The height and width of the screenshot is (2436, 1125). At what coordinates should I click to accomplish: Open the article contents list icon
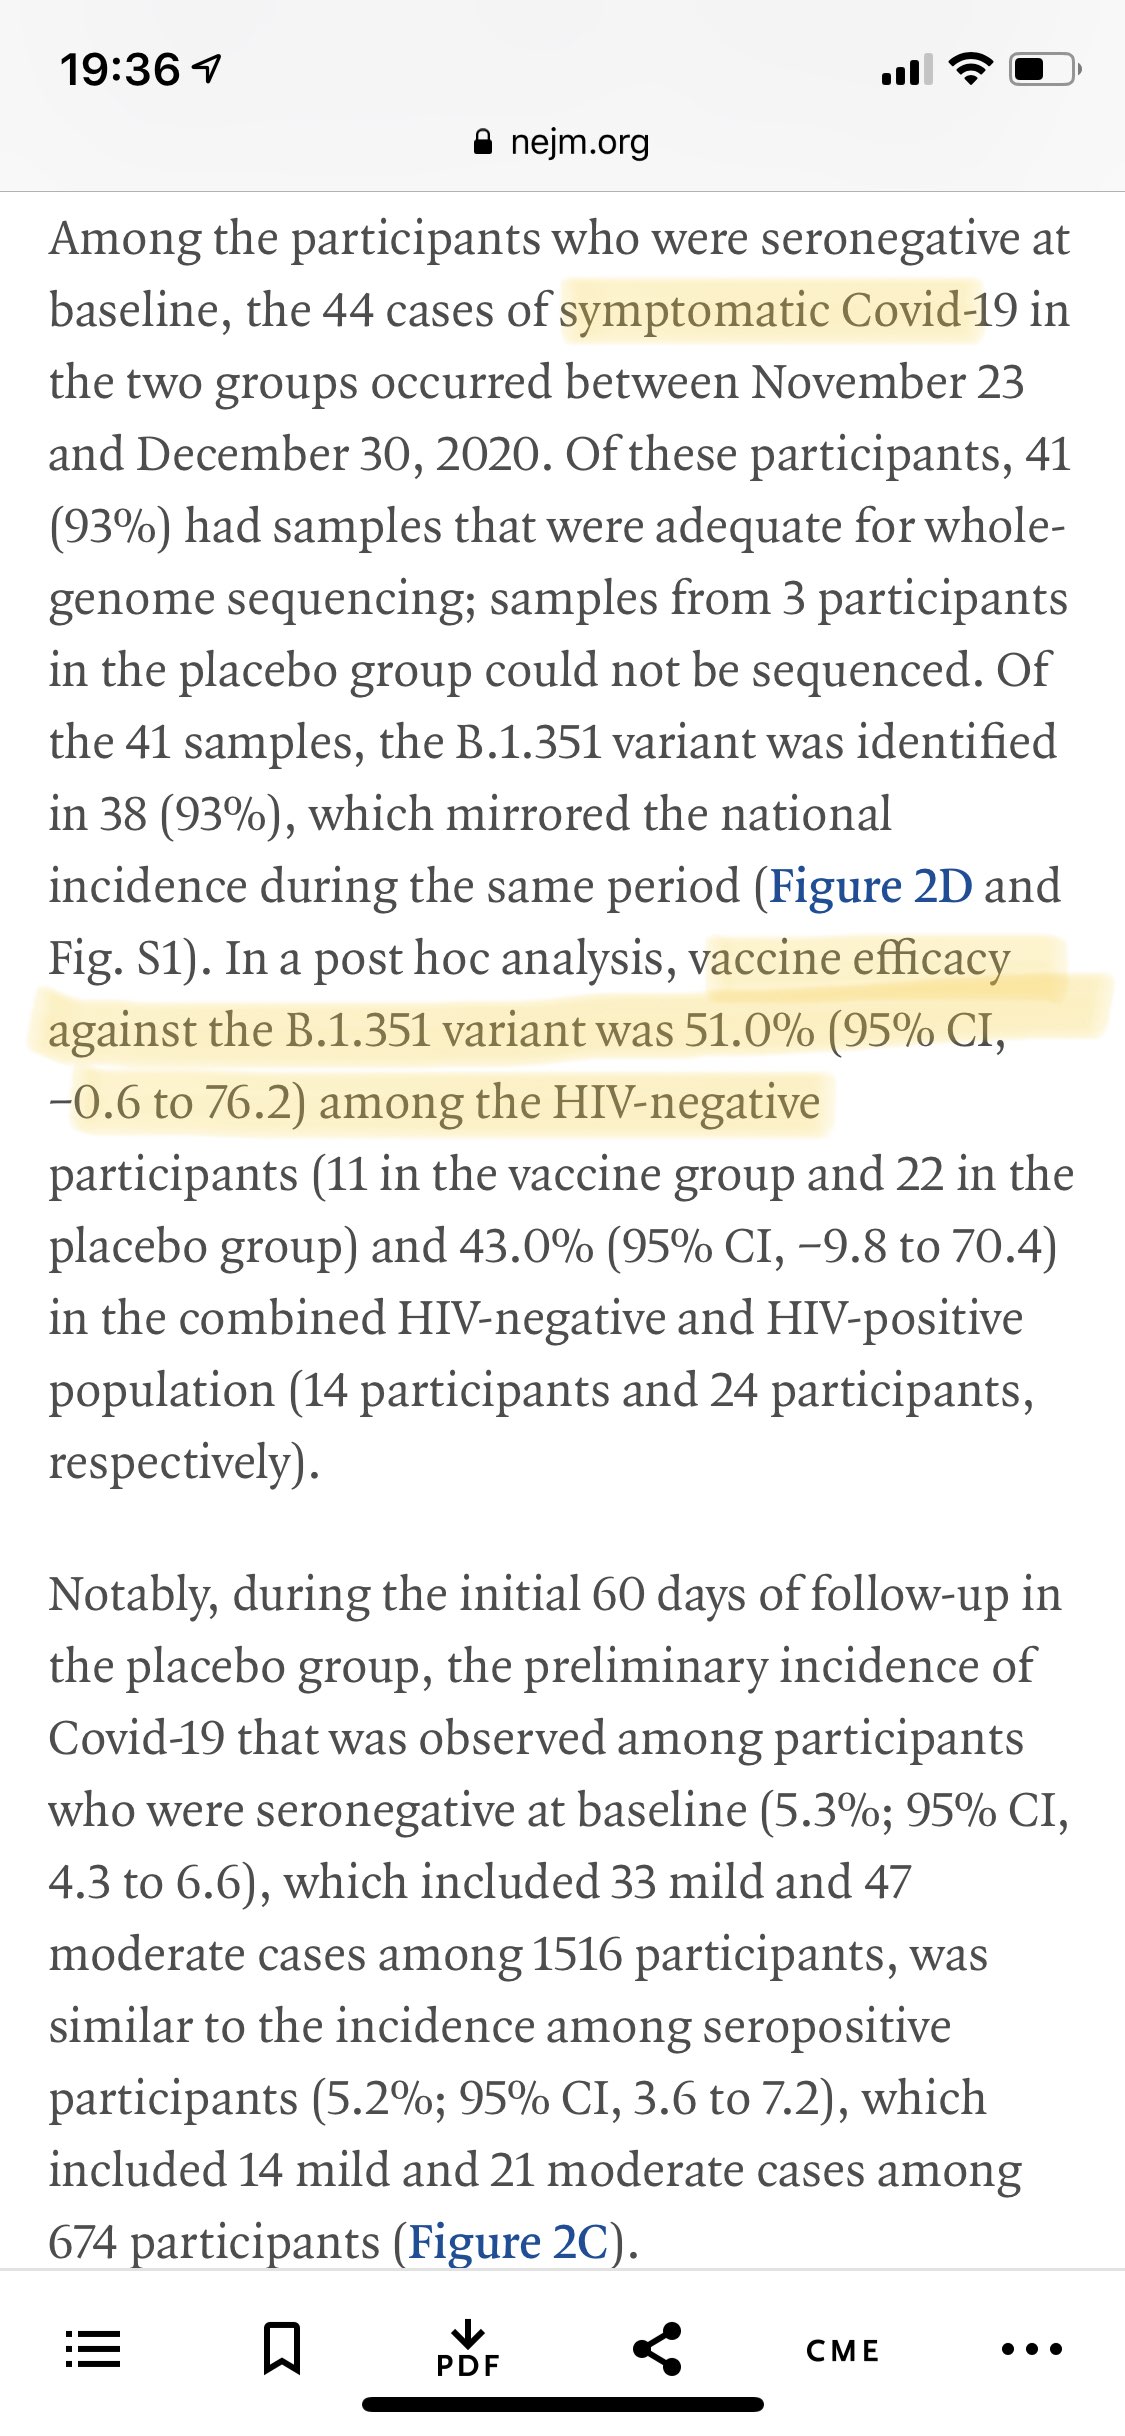(x=93, y=2349)
